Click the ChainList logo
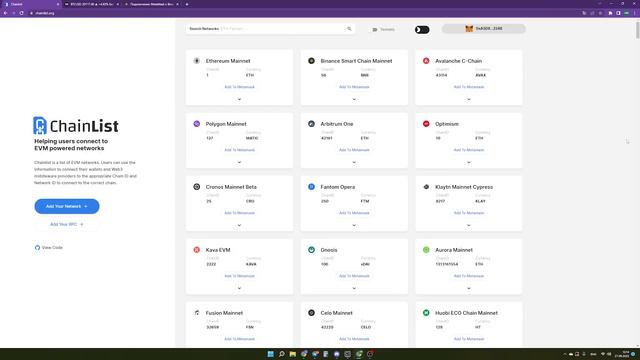Viewport: 640px width, 360px height. point(76,126)
